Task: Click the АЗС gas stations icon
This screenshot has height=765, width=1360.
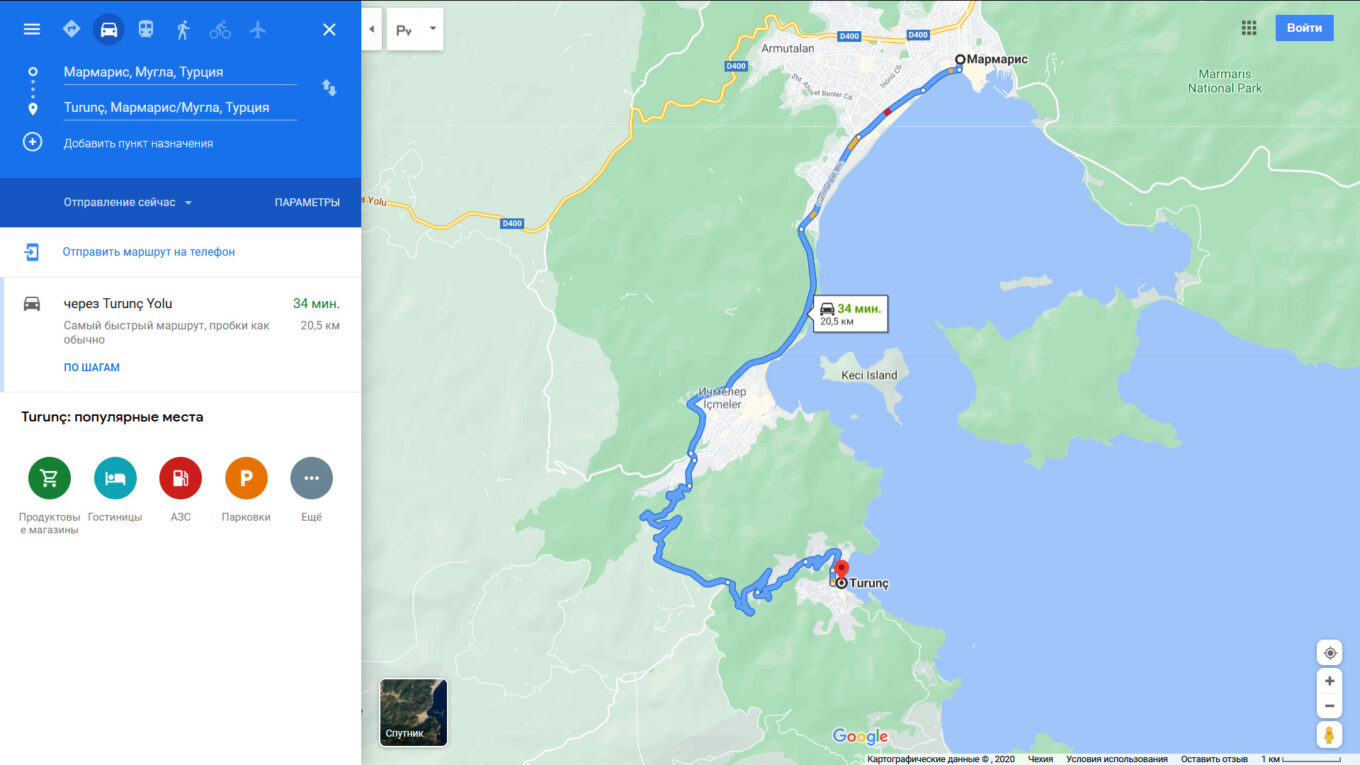Action: click(180, 479)
